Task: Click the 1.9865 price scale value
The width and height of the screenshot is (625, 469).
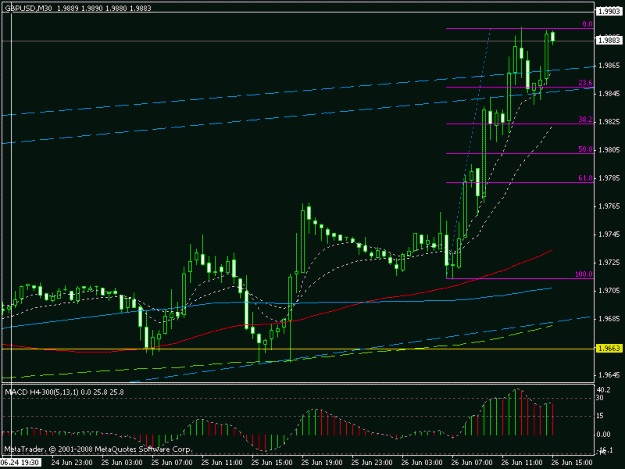Action: 609,65
